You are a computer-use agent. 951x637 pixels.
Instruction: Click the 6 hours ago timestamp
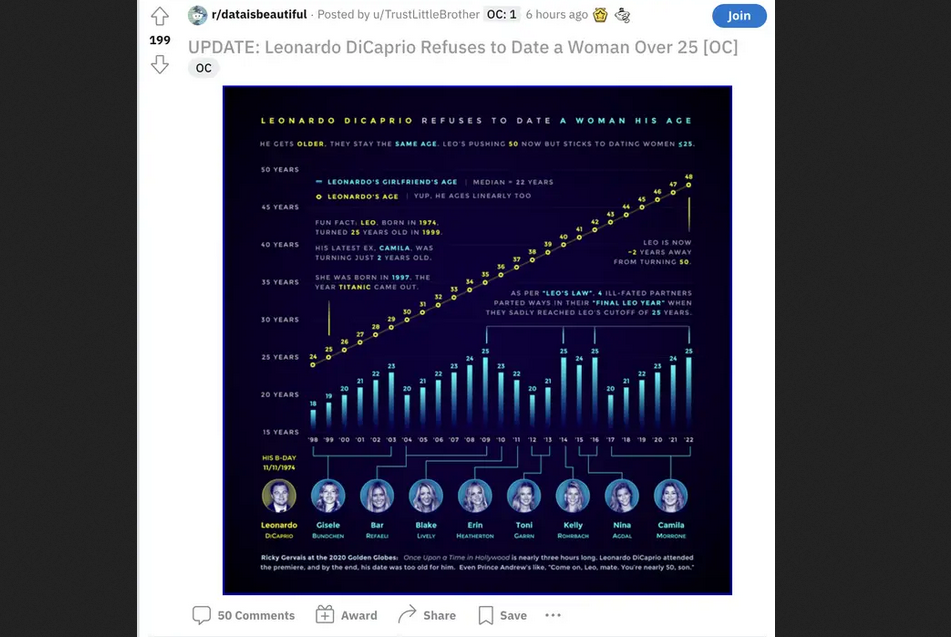[557, 15]
